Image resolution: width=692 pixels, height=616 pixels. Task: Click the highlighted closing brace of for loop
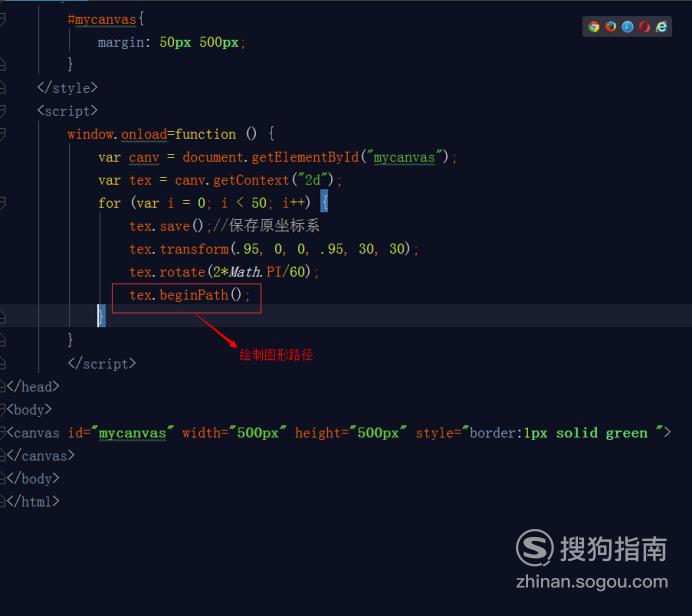102,316
